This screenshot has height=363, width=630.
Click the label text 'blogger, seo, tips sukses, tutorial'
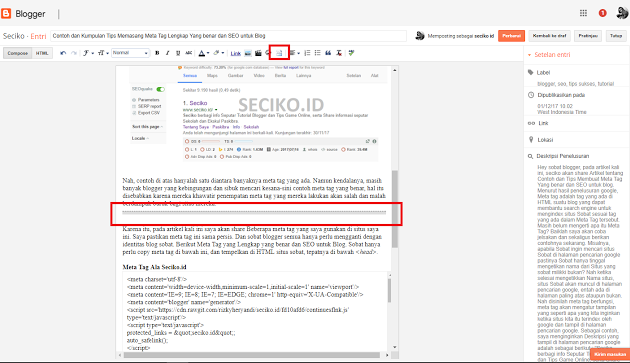point(575,84)
